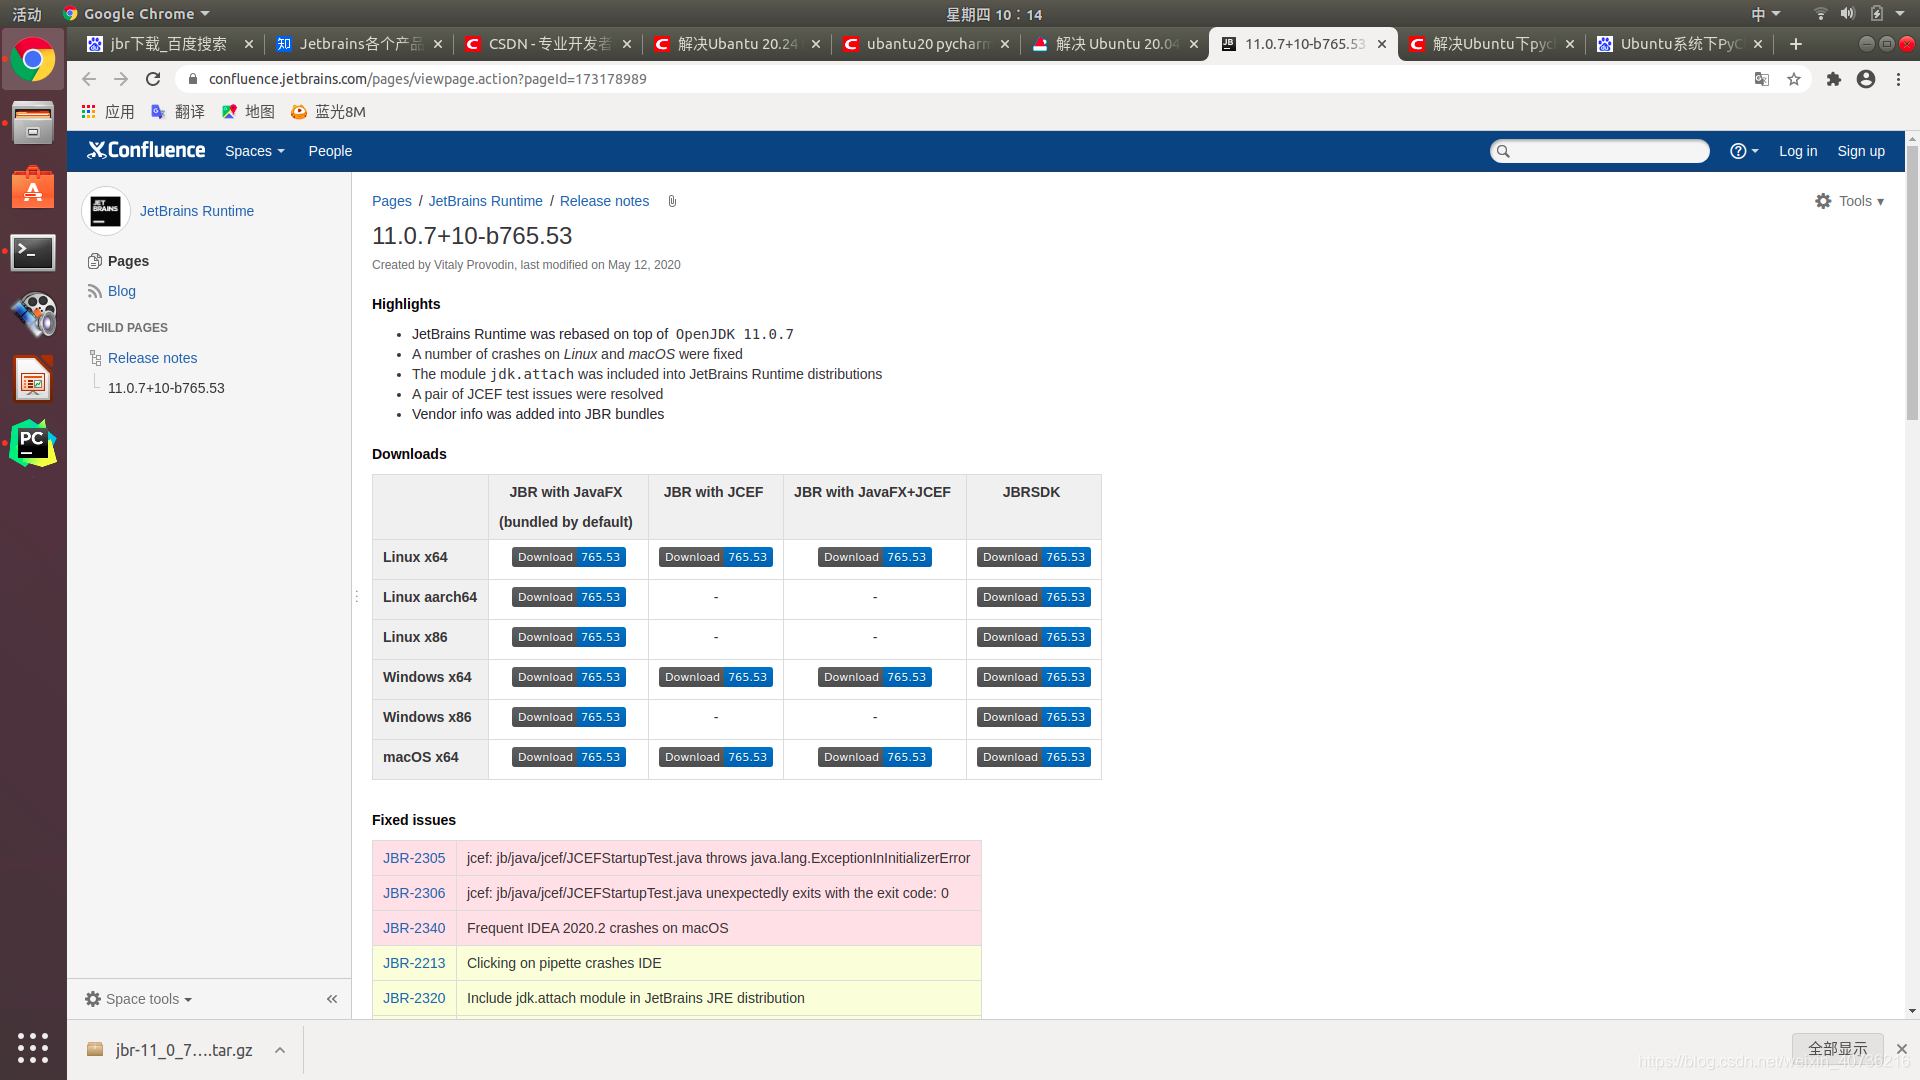Screen dimensions: 1920x1080
Task: Open the Confluence help question-mark menu
Action: [1744, 151]
